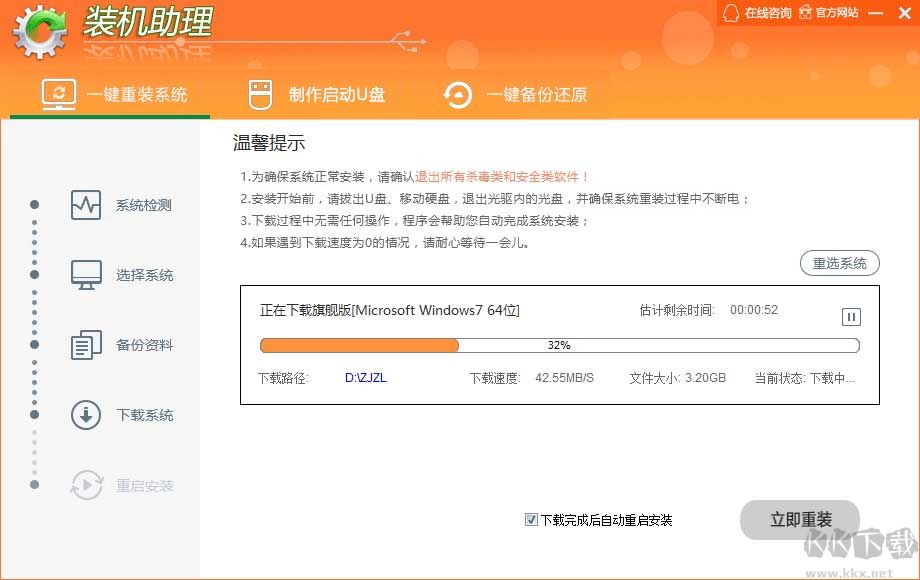This screenshot has height=580, width=920.
Task: Click the 下载系统 download icon in sidebar
Action: pyautogui.click(x=86, y=415)
